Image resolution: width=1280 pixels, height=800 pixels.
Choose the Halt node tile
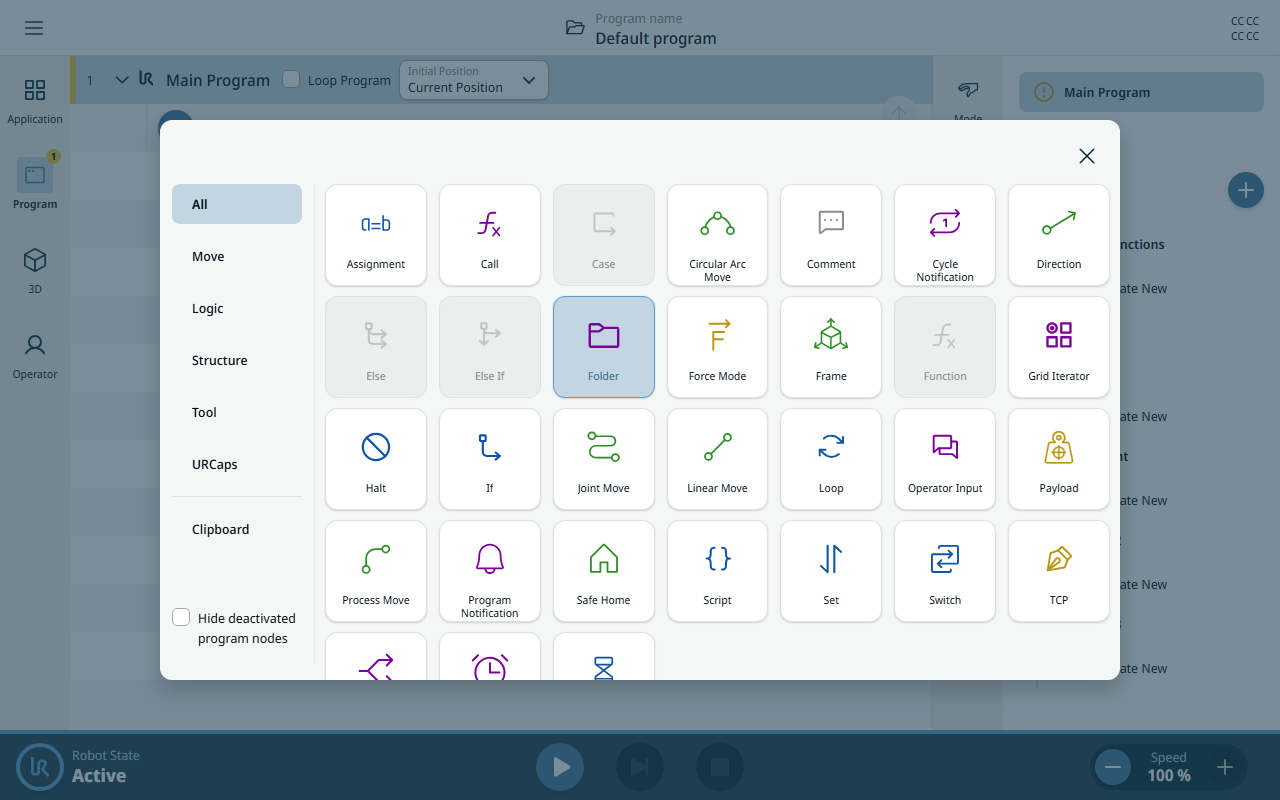click(x=376, y=458)
